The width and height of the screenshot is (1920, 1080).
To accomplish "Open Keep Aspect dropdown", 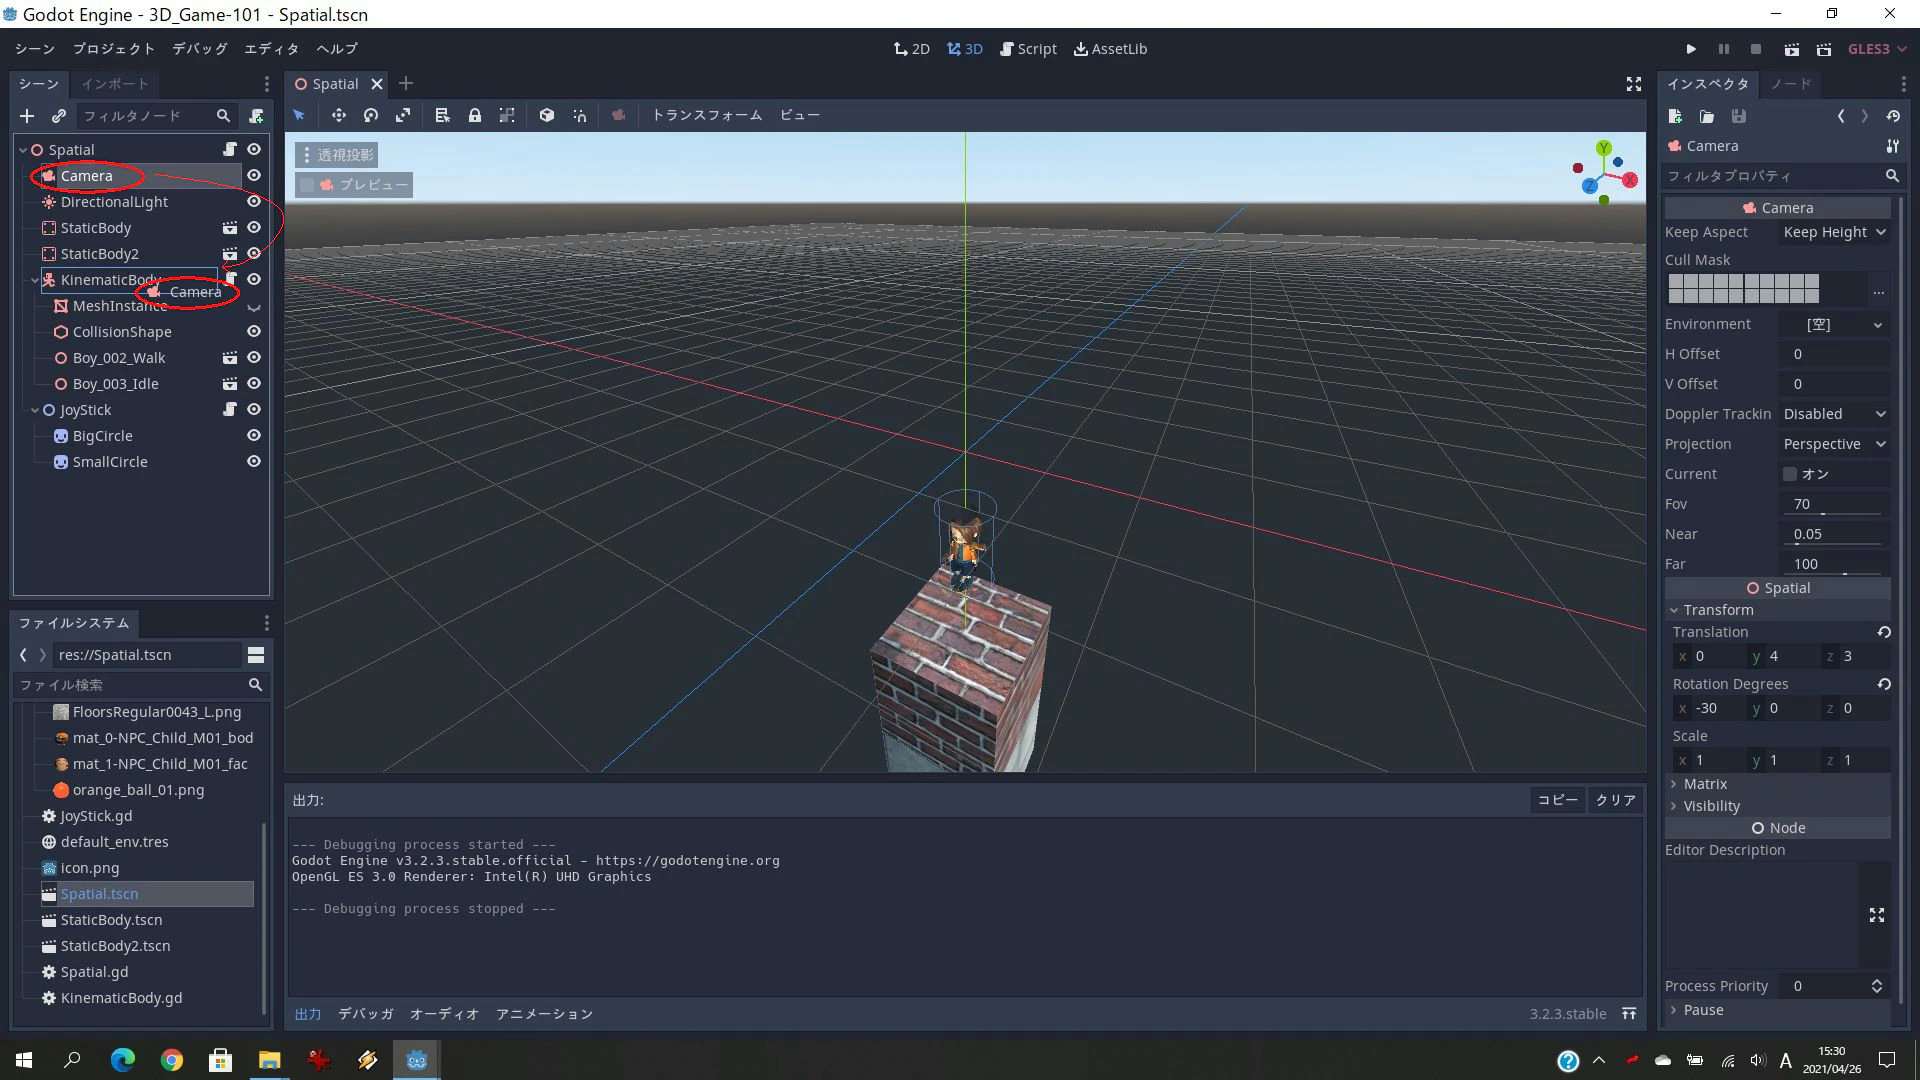I will 1834,232.
